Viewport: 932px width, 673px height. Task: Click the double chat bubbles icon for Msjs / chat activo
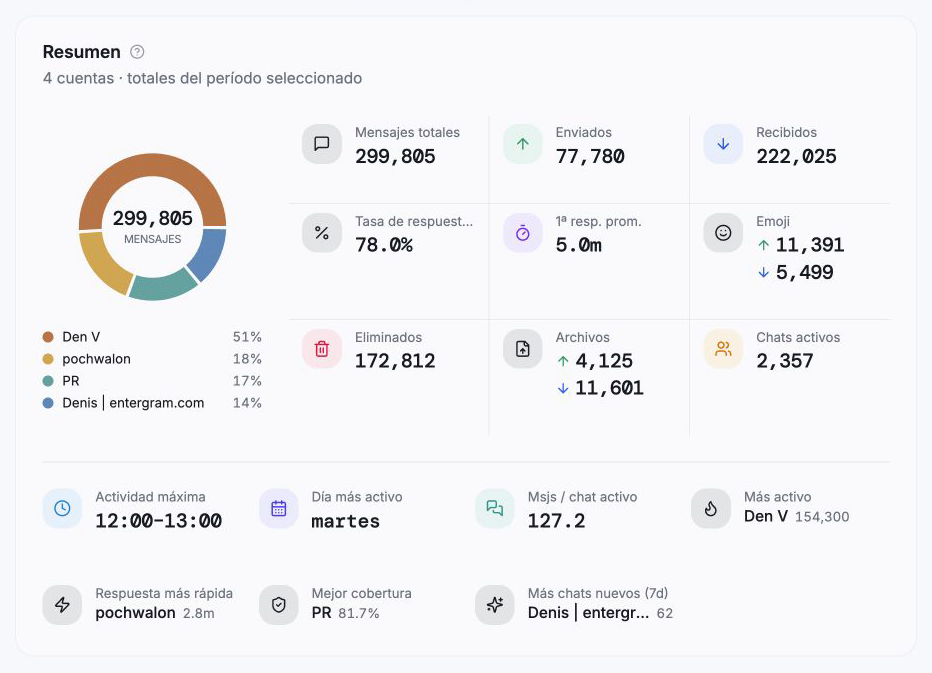[495, 508]
